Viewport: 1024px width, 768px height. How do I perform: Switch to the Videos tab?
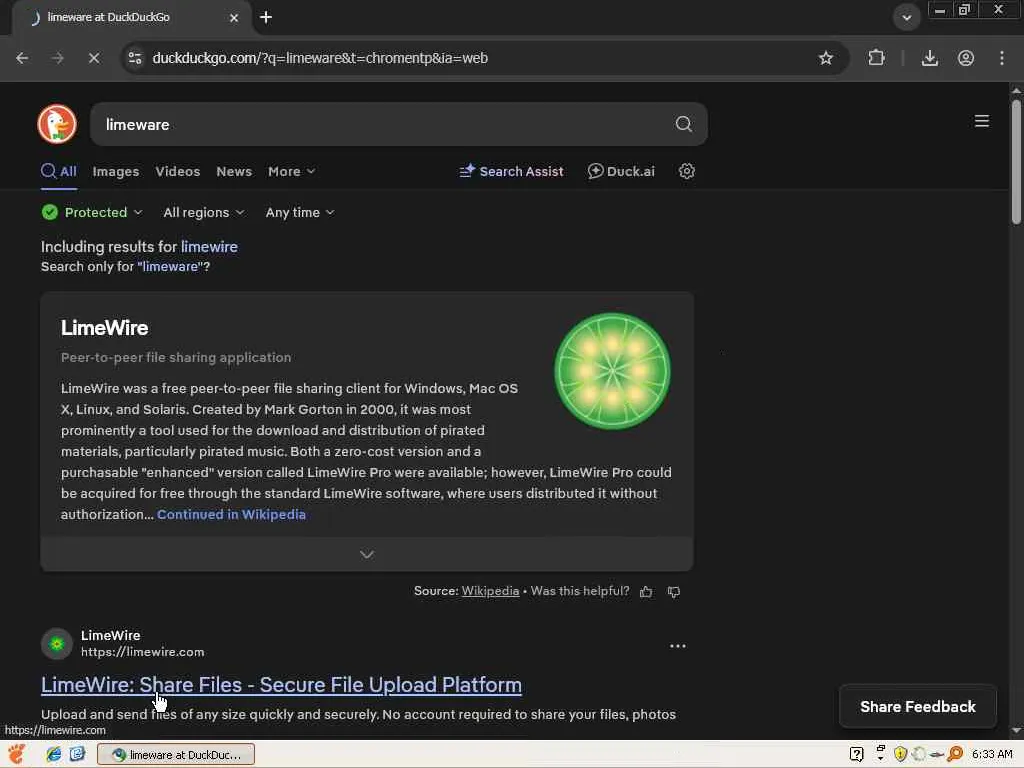pos(178,171)
